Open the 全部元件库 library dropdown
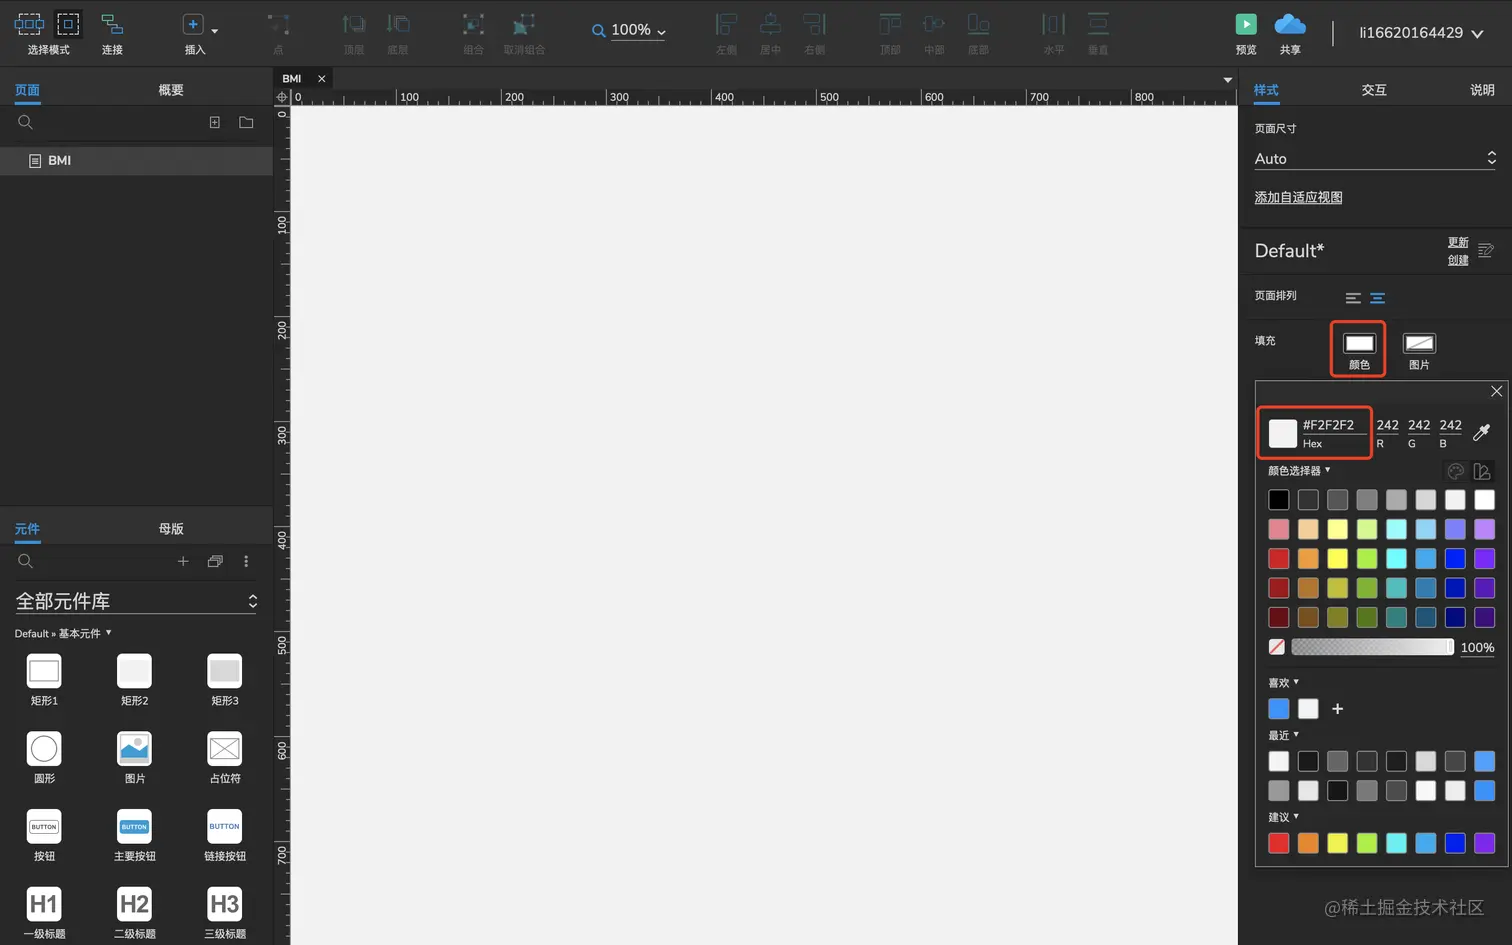 click(x=136, y=601)
